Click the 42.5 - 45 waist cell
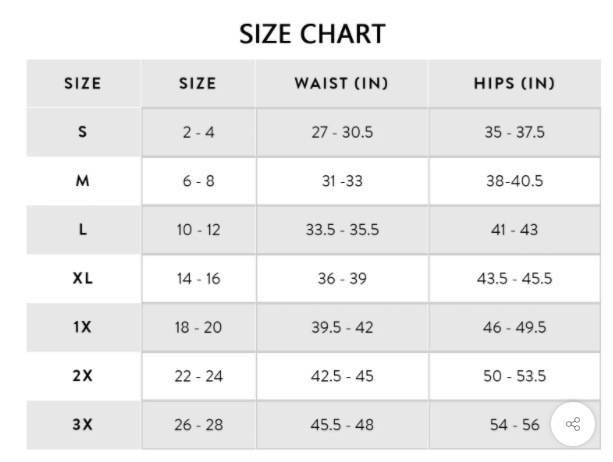Viewport: 613px width, 462px height. coord(342,376)
